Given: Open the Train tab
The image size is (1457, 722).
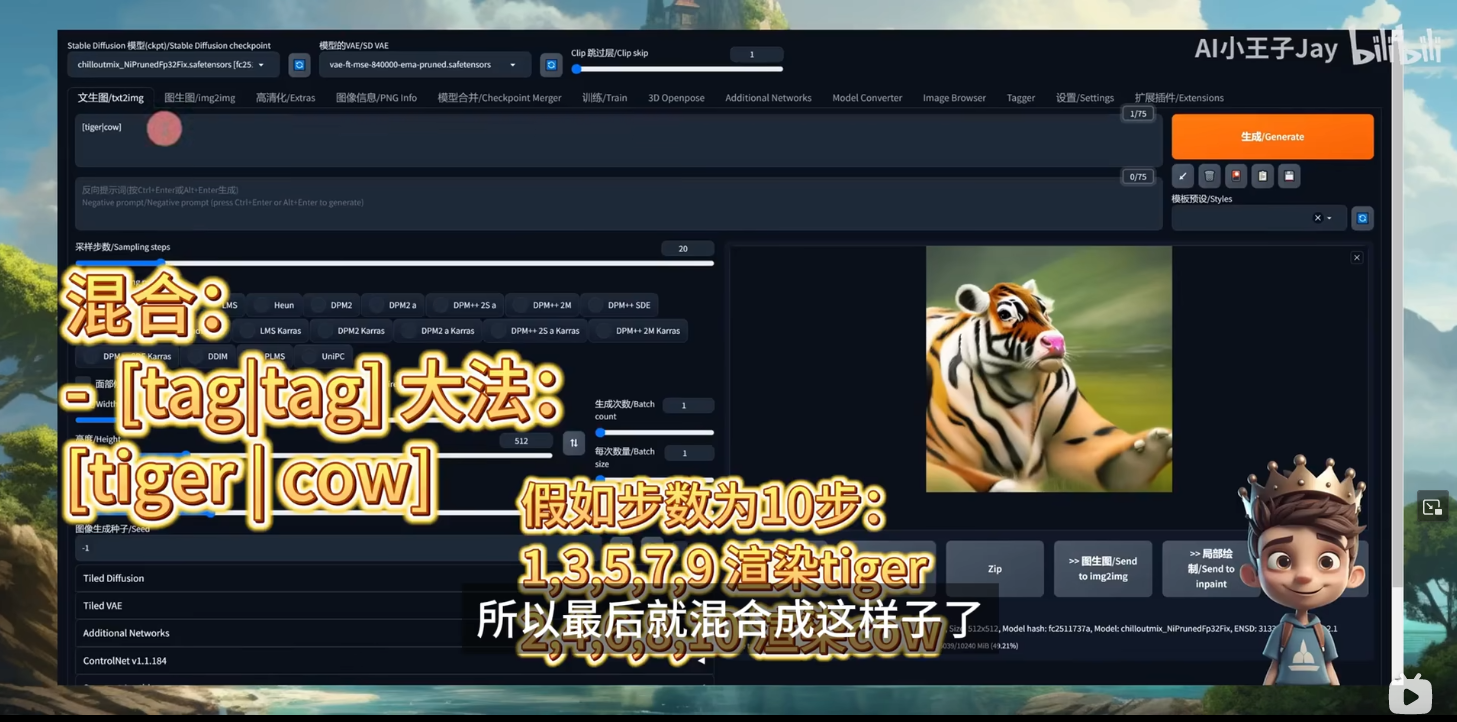Looking at the screenshot, I should pos(604,98).
